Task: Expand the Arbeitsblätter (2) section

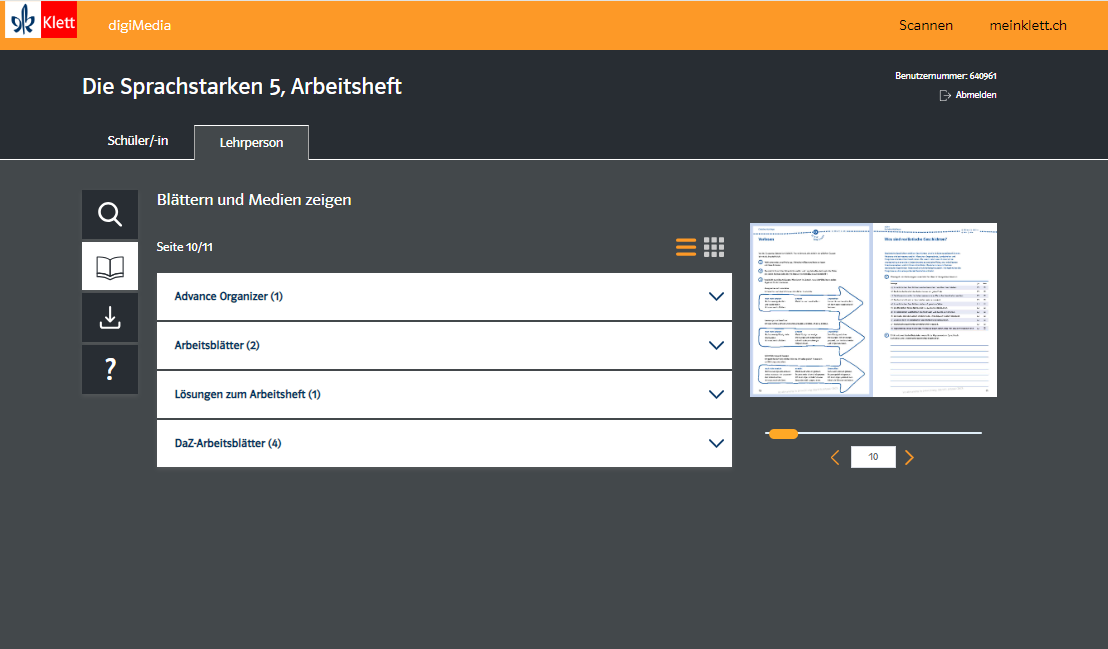Action: coord(715,346)
